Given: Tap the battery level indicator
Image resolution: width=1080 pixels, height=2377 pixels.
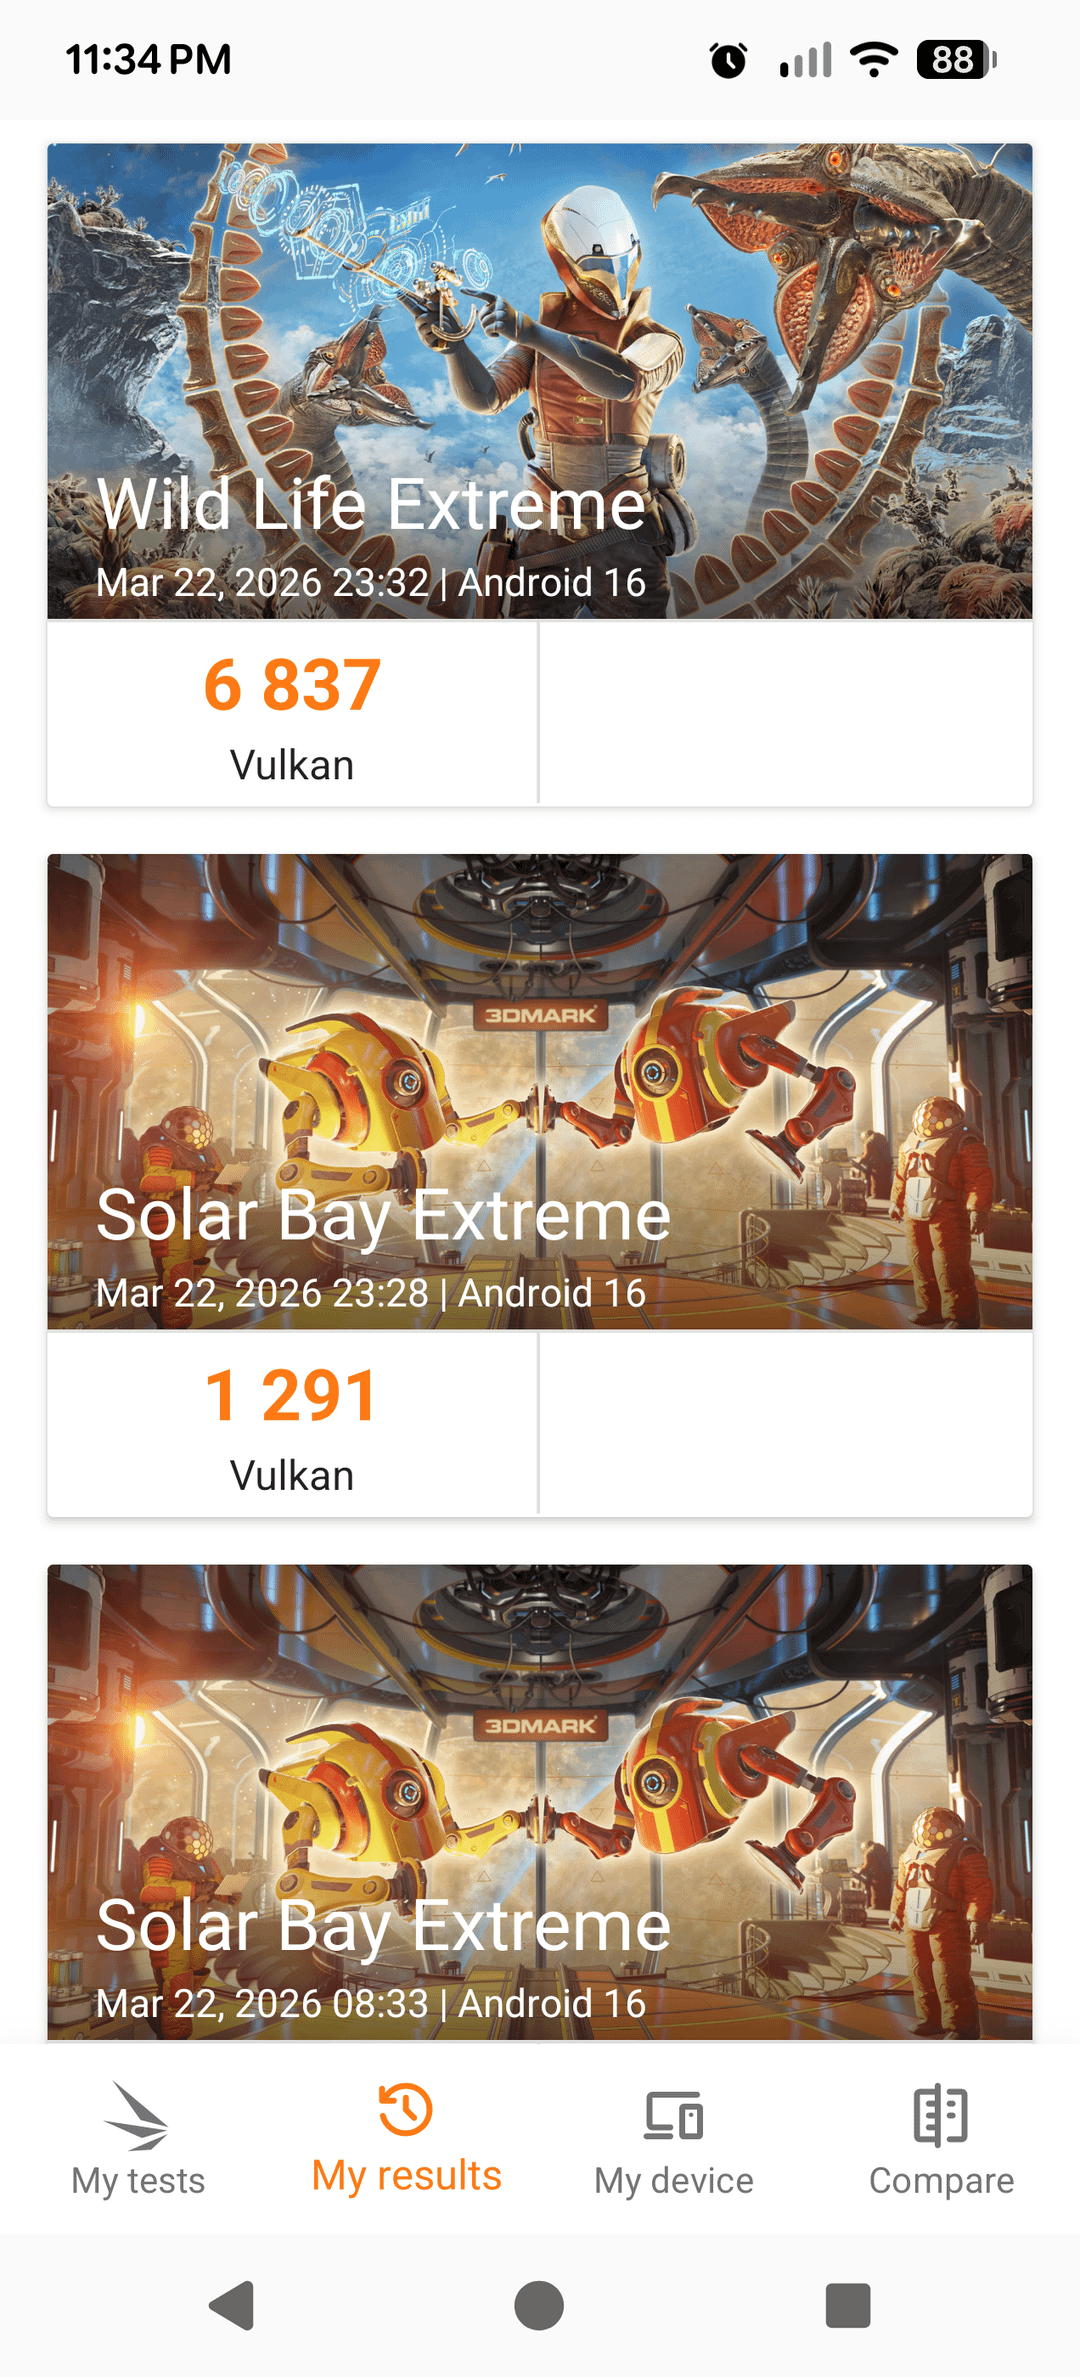Looking at the screenshot, I should click(956, 60).
